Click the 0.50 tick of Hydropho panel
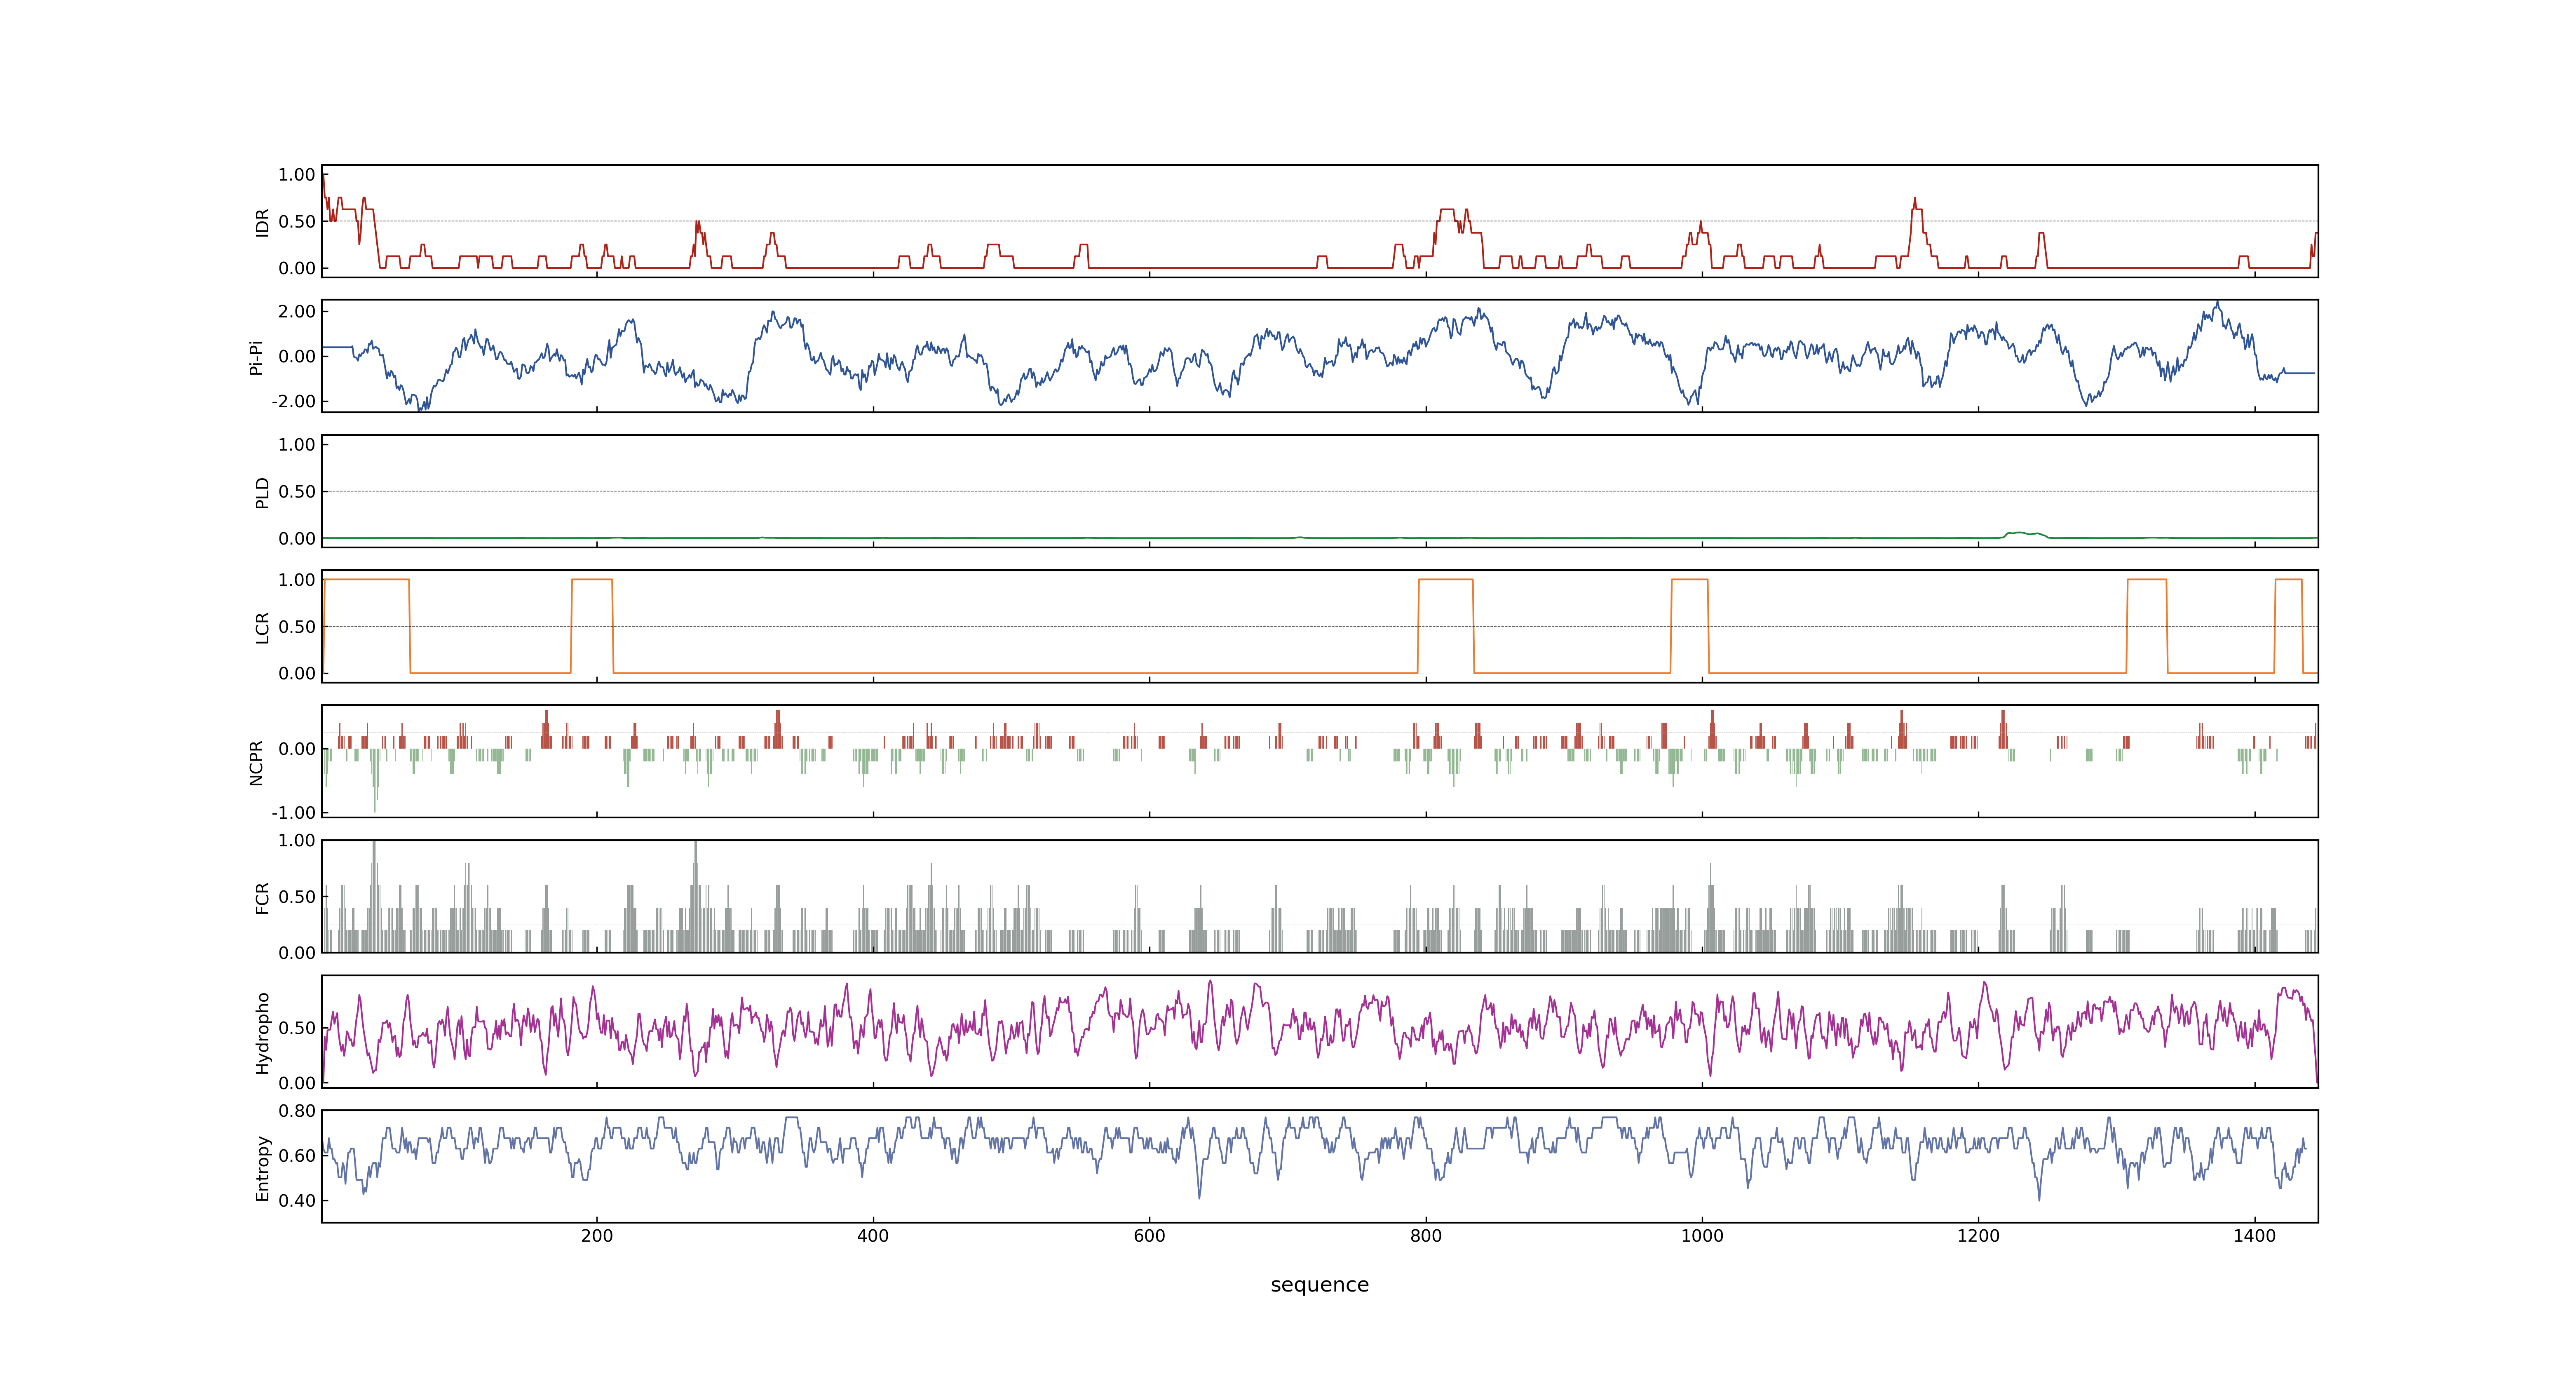The image size is (2576, 1374). 297,1028
